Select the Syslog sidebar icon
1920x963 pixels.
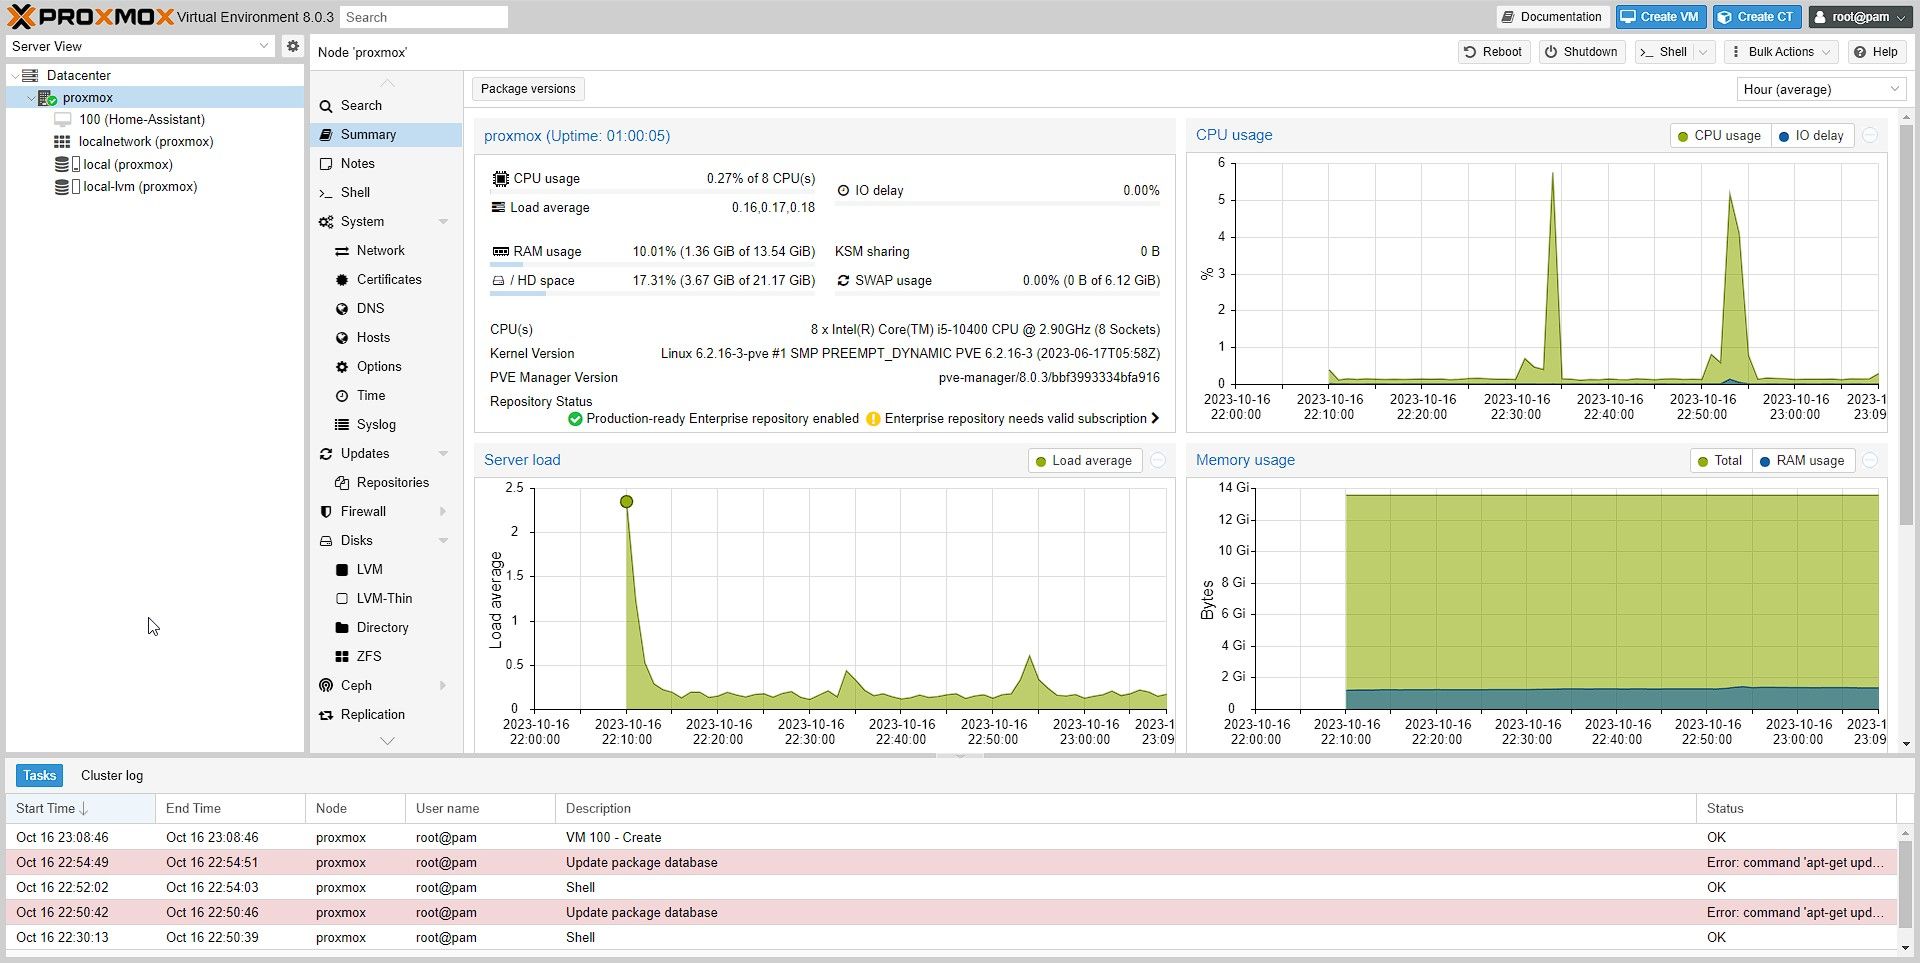click(341, 424)
